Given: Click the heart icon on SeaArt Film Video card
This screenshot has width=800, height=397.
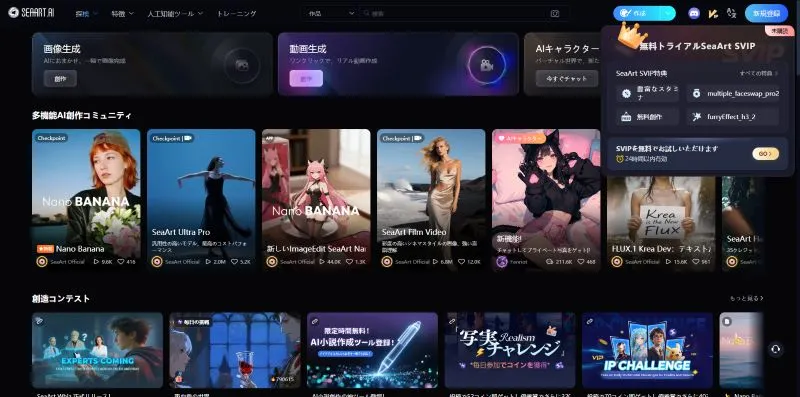Looking at the screenshot, I should click(462, 261).
